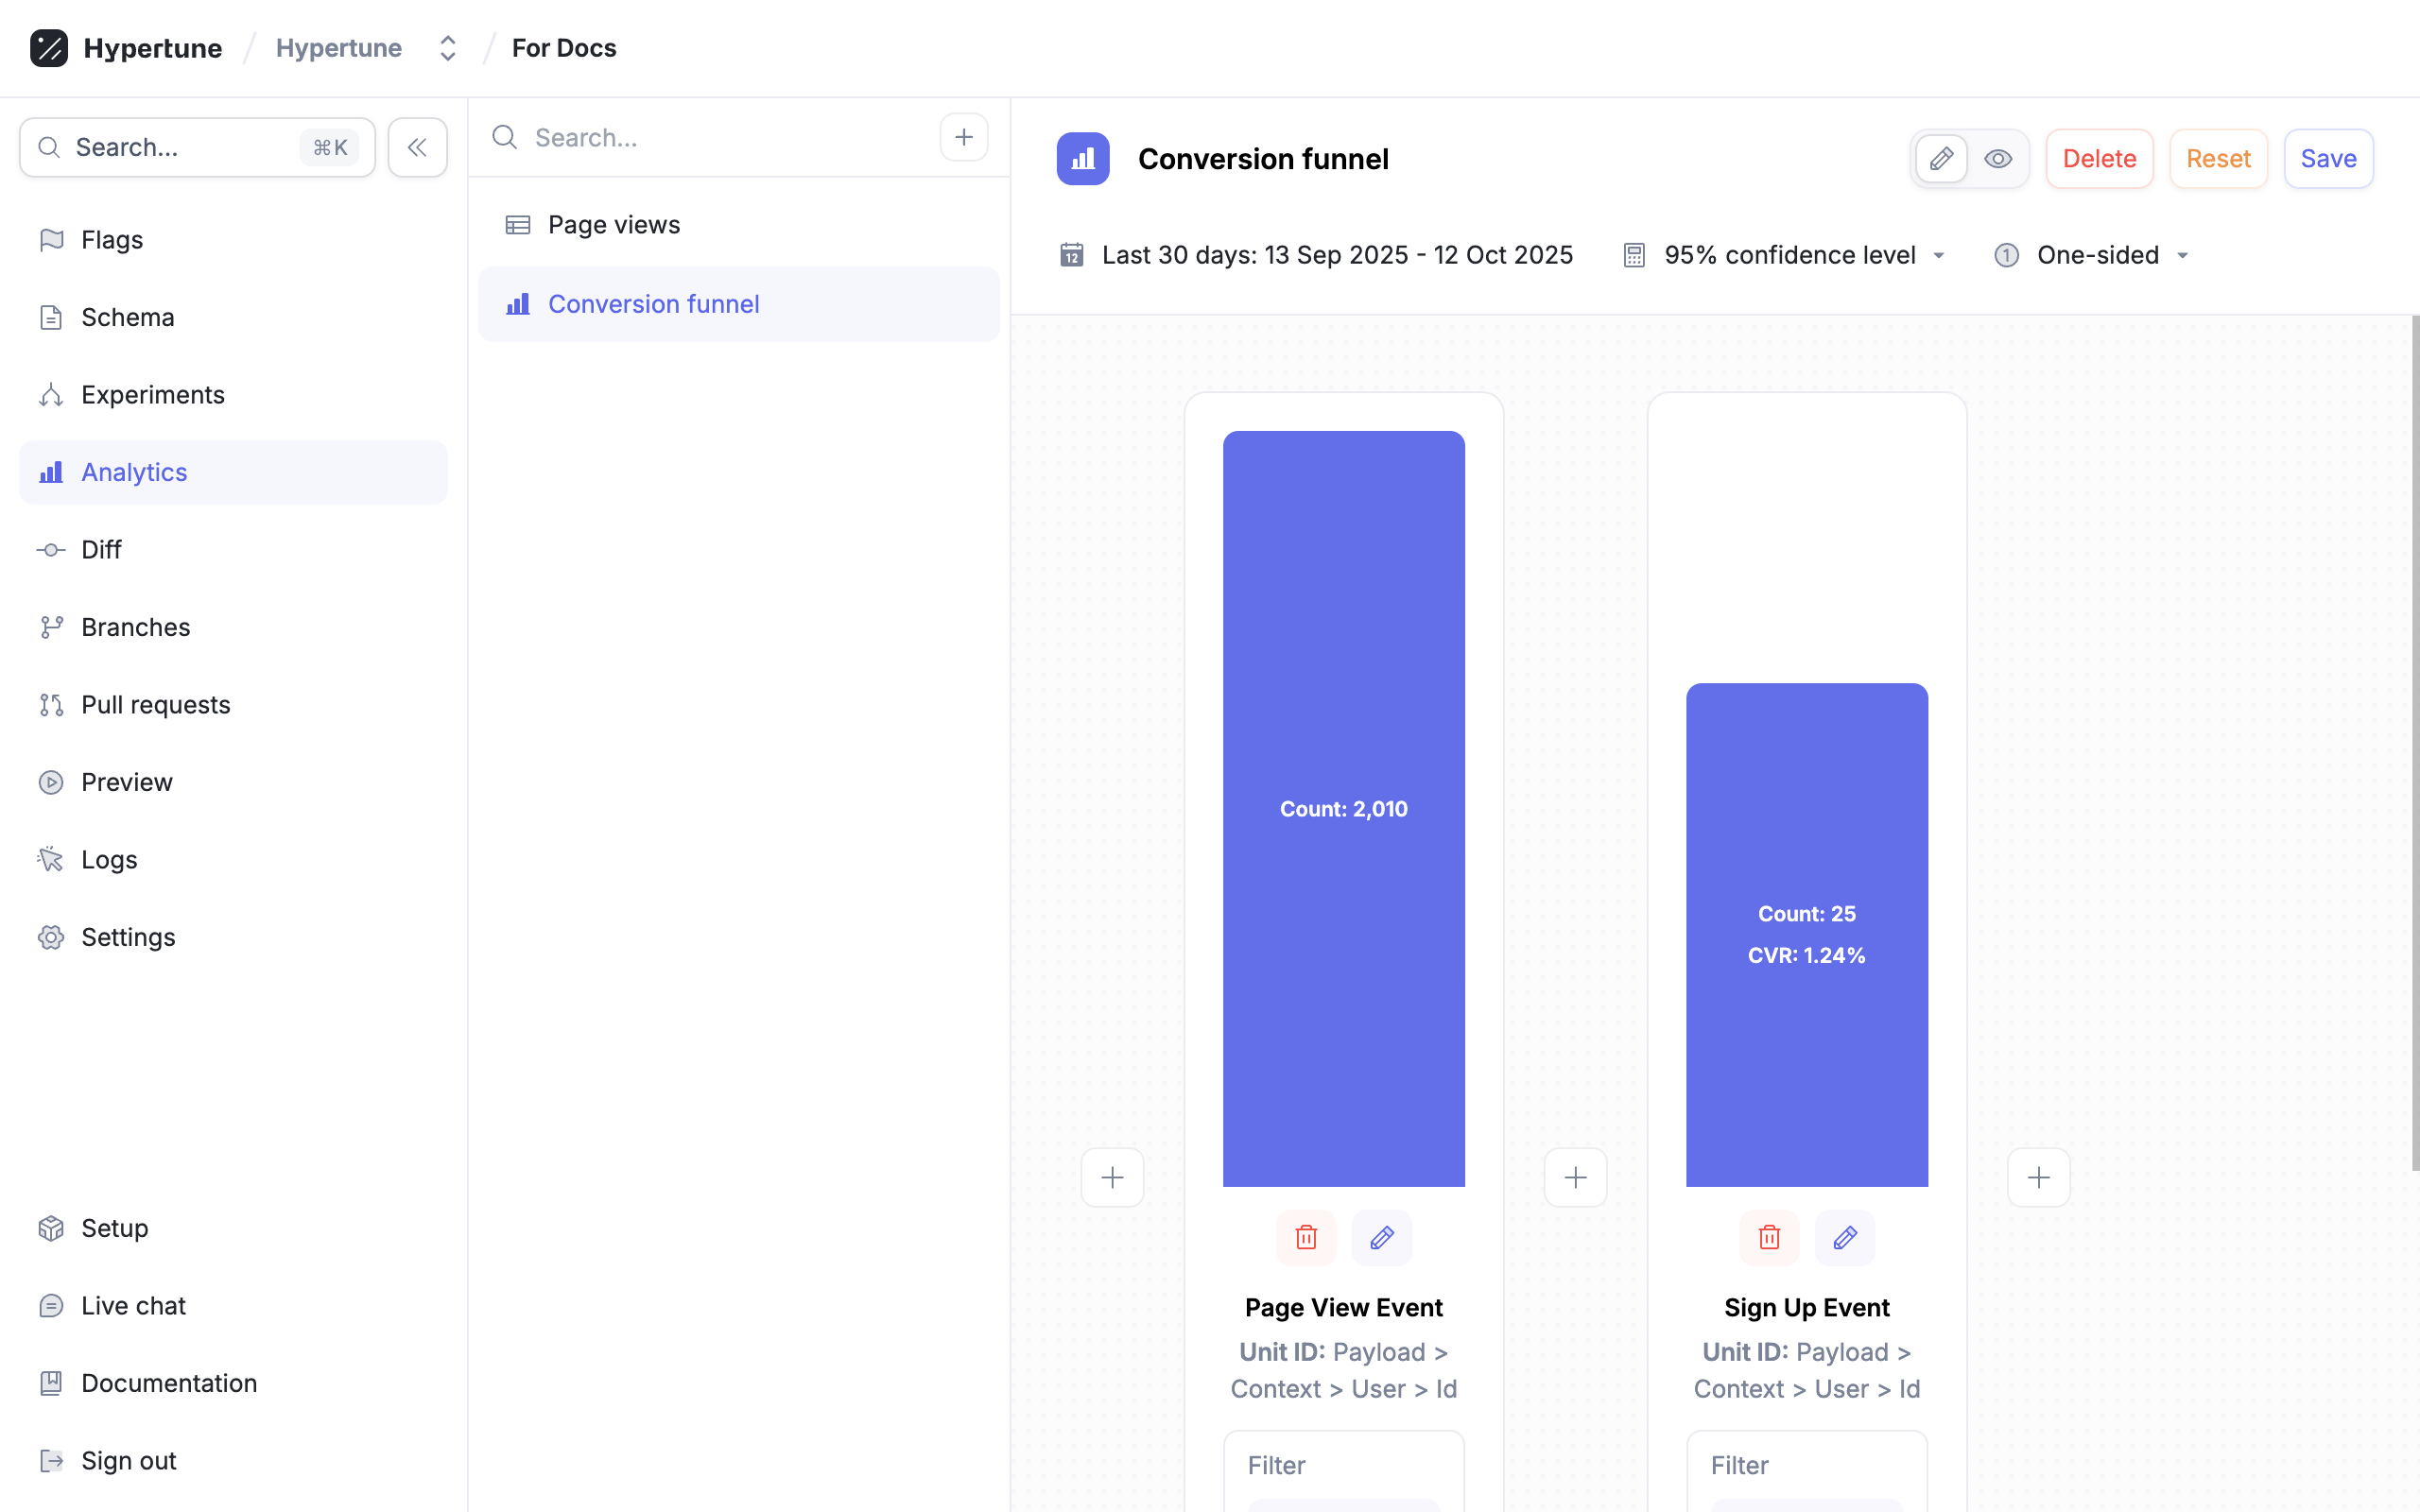Save the Conversion funnel
The height and width of the screenshot is (1512, 2420).
(2327, 159)
